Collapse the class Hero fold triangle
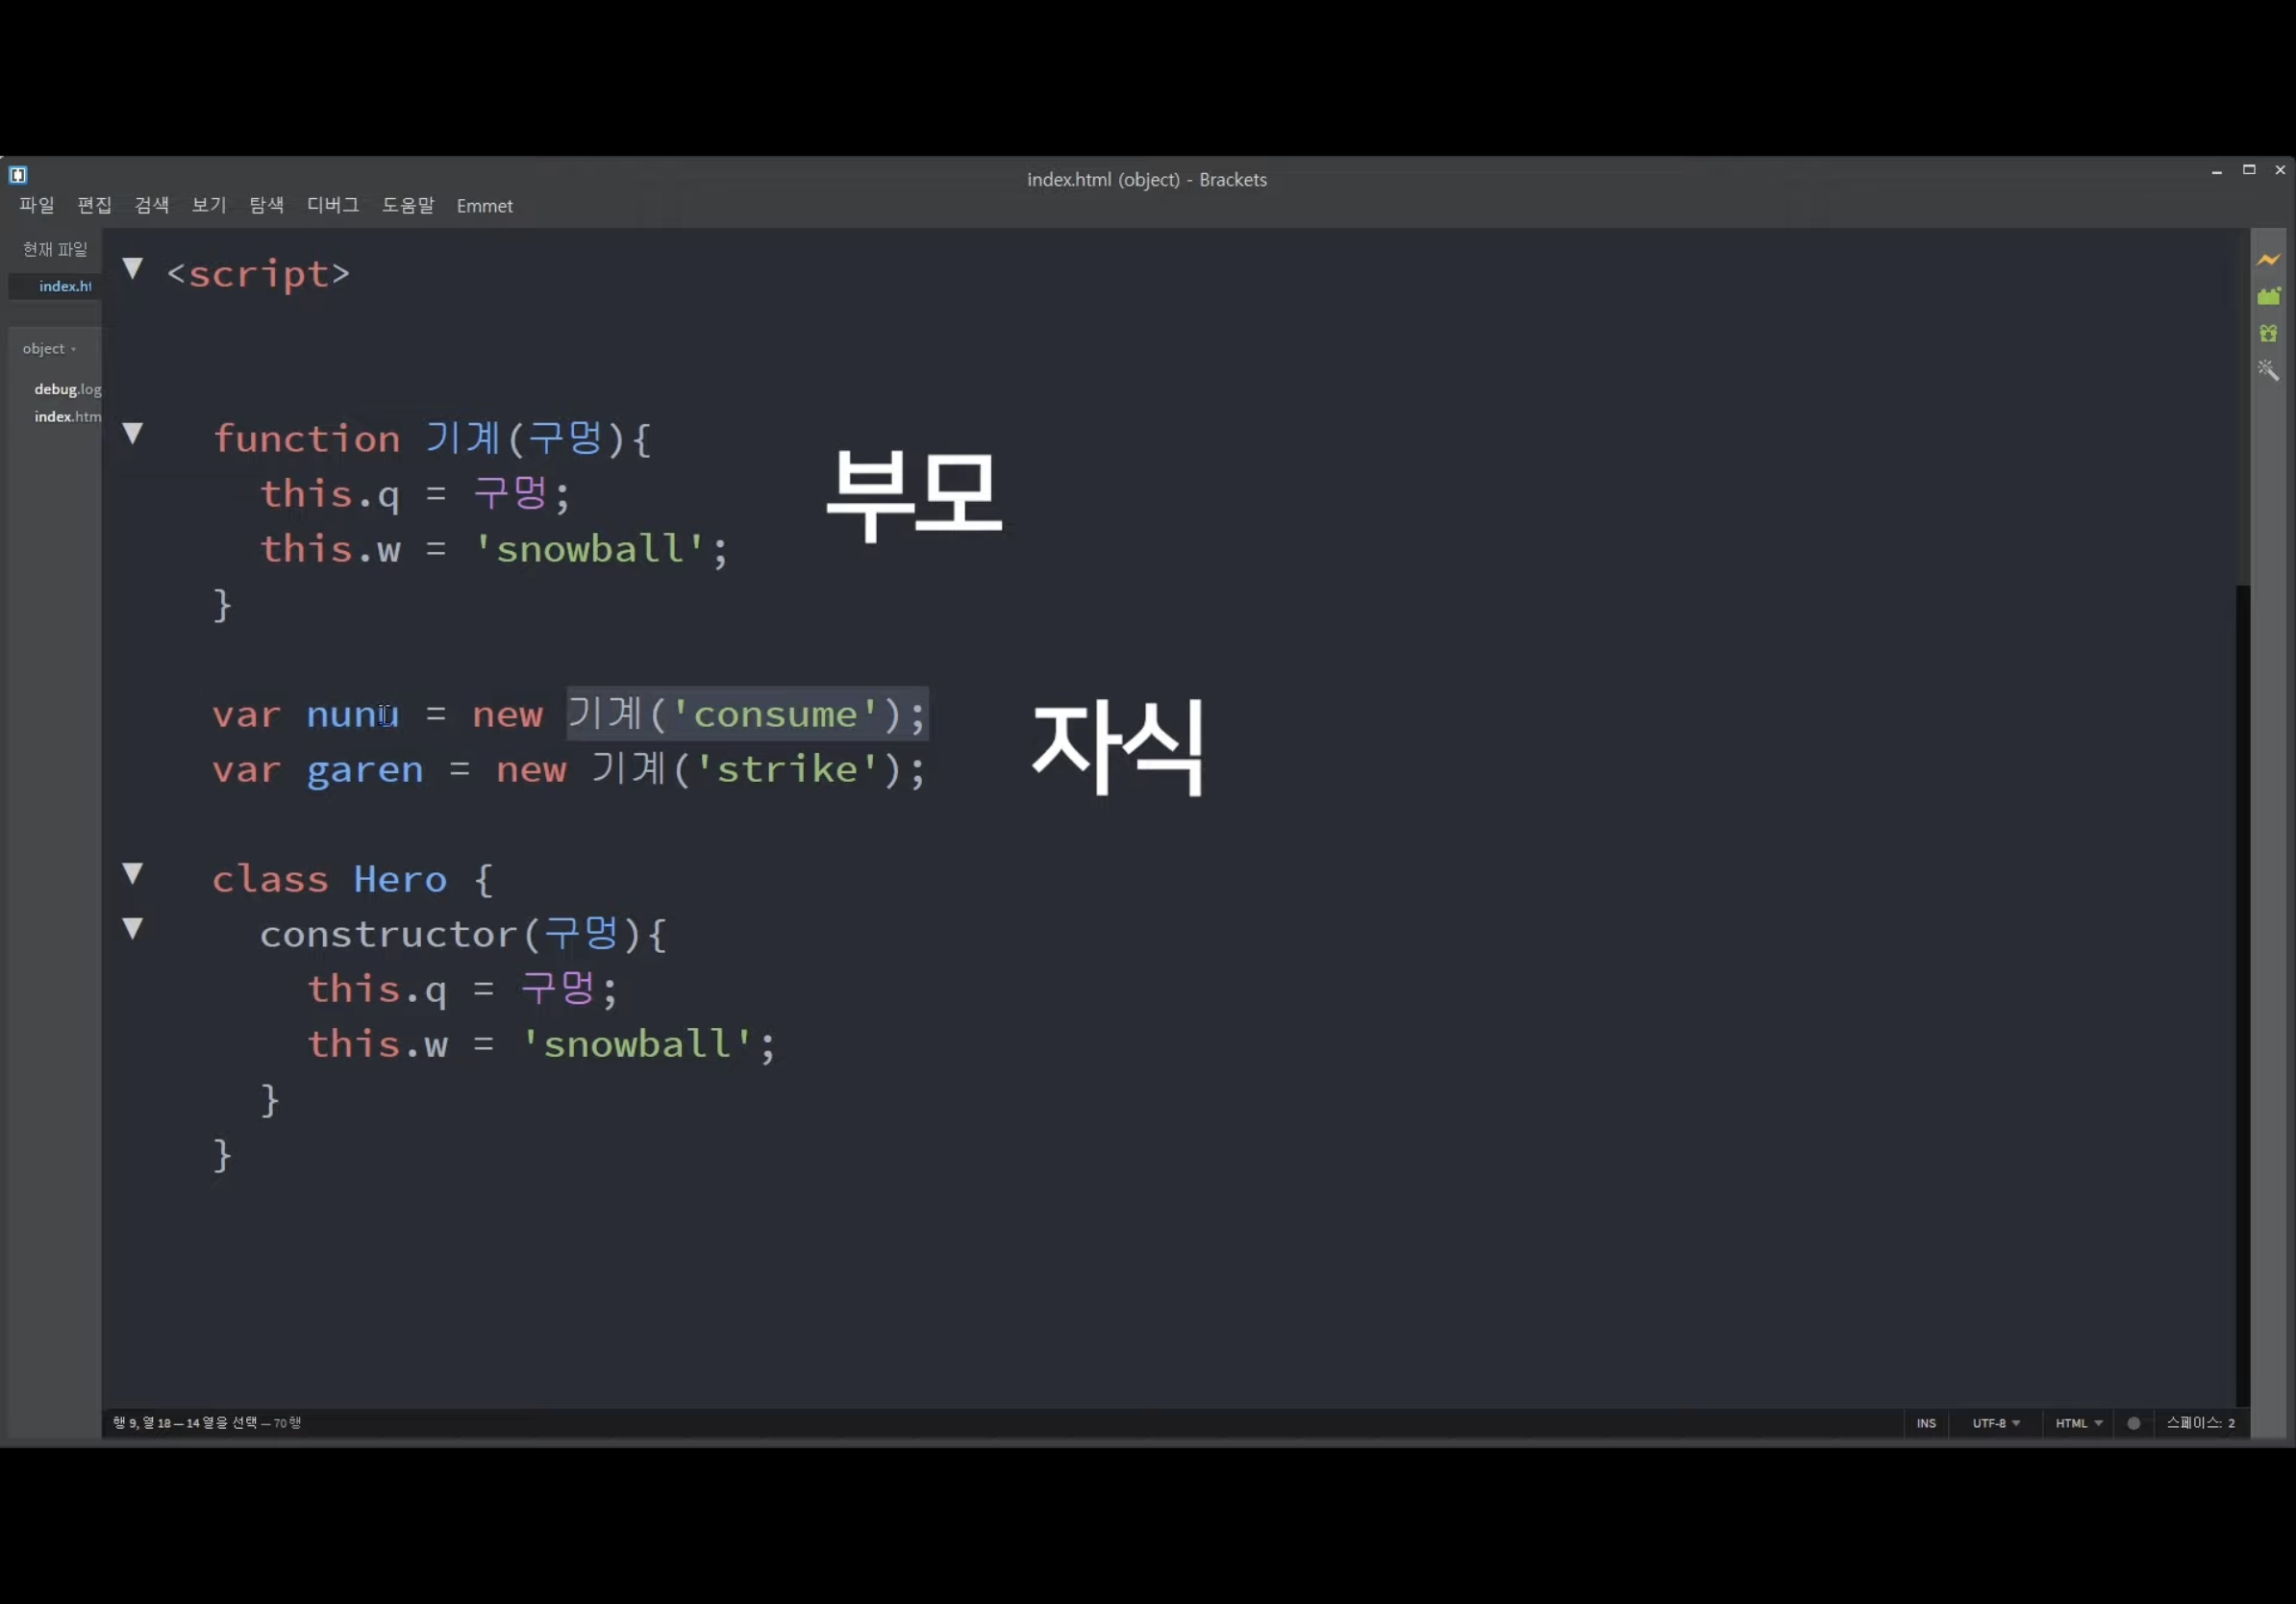 point(133,874)
